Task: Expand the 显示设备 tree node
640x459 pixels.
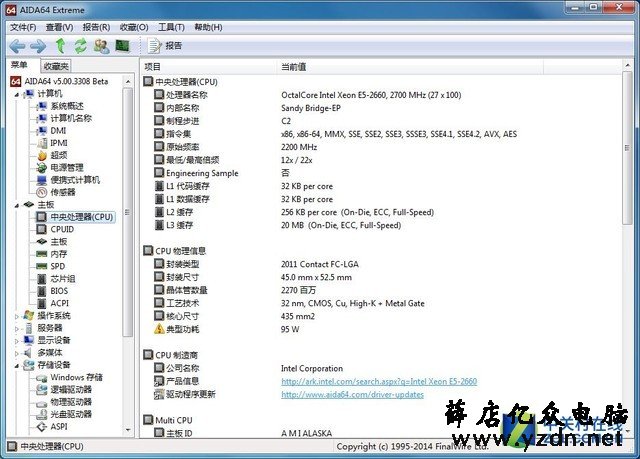Action: pyautogui.click(x=17, y=341)
